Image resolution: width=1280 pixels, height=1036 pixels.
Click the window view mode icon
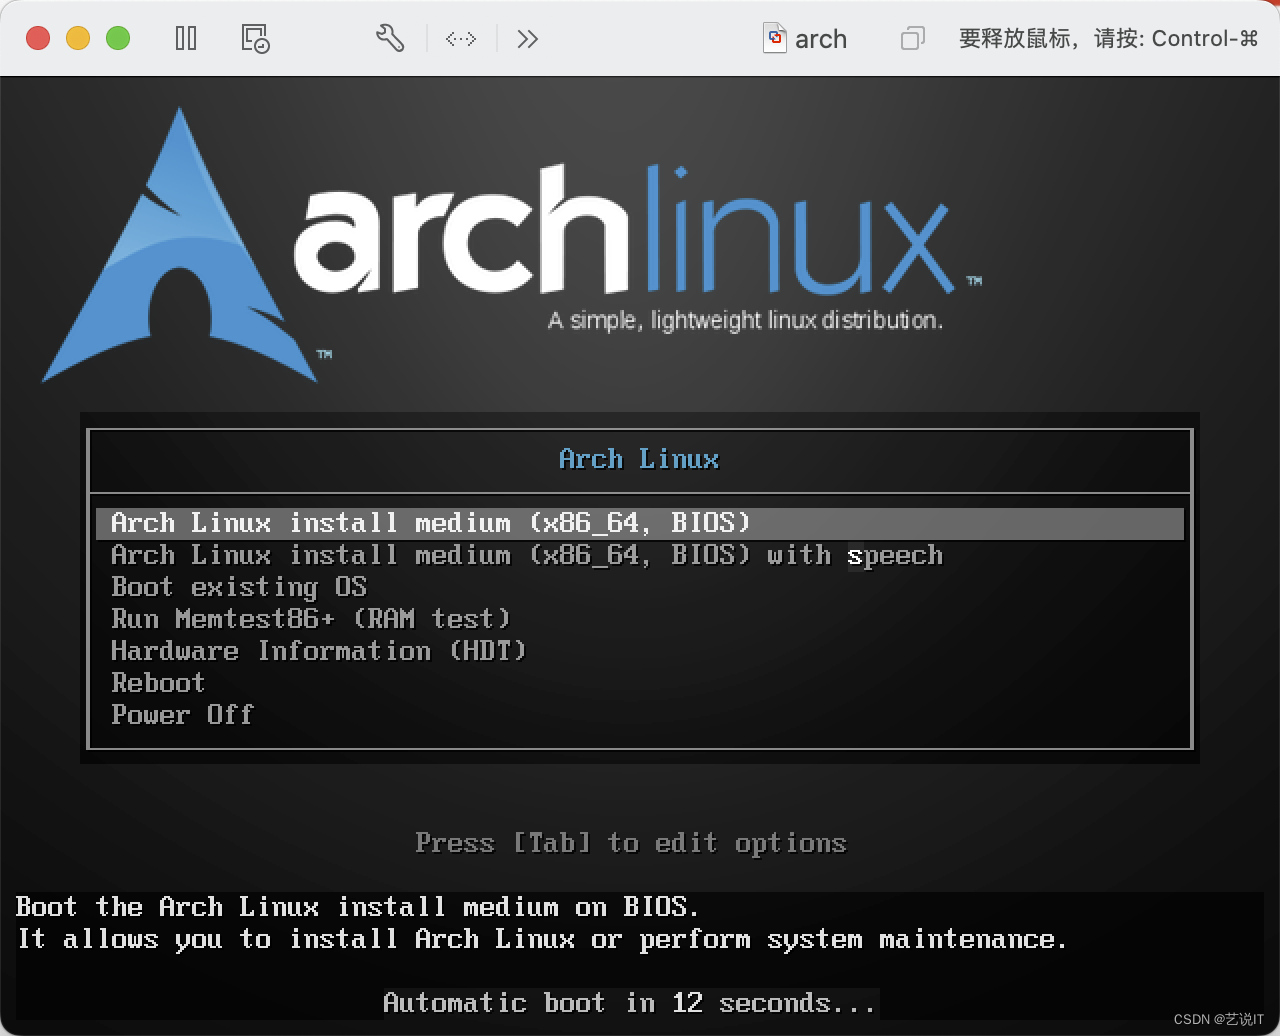click(x=912, y=39)
